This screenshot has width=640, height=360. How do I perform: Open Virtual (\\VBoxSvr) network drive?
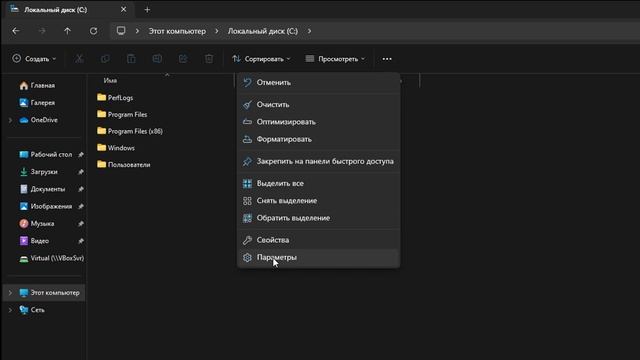point(51,258)
